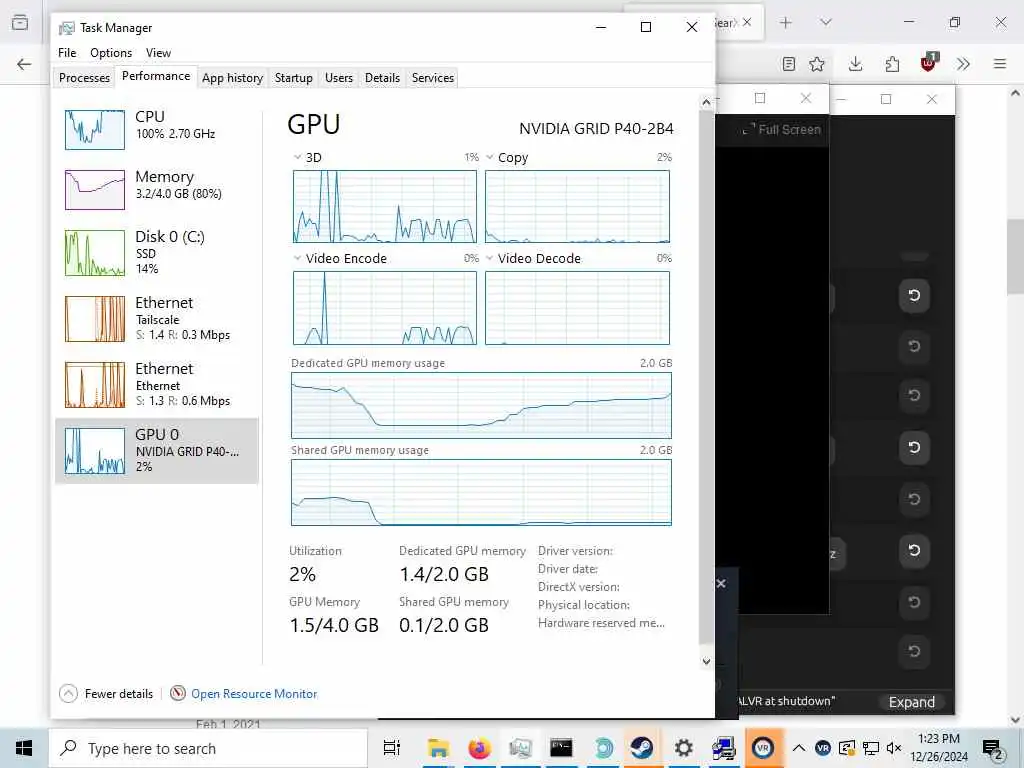The width and height of the screenshot is (1024, 768).
Task: Click the Task Manager taskbar icon
Action: click(x=520, y=748)
